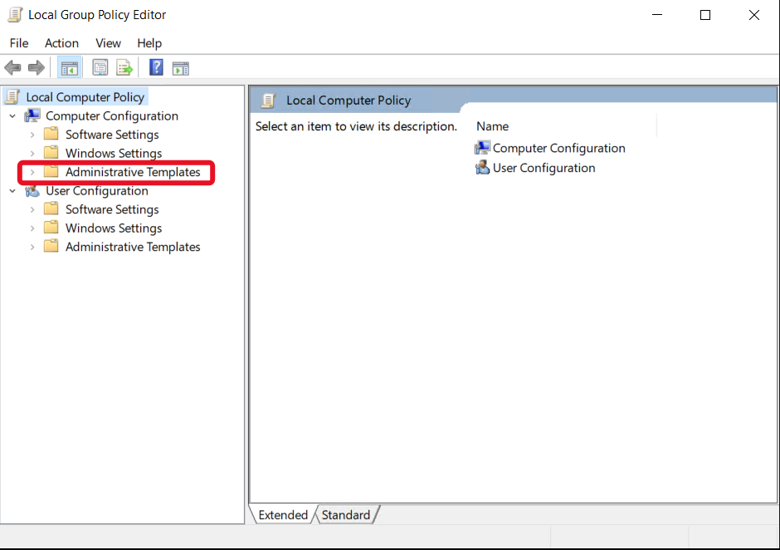Click folder icon of Administrative Templates under User Configuration

click(x=51, y=246)
